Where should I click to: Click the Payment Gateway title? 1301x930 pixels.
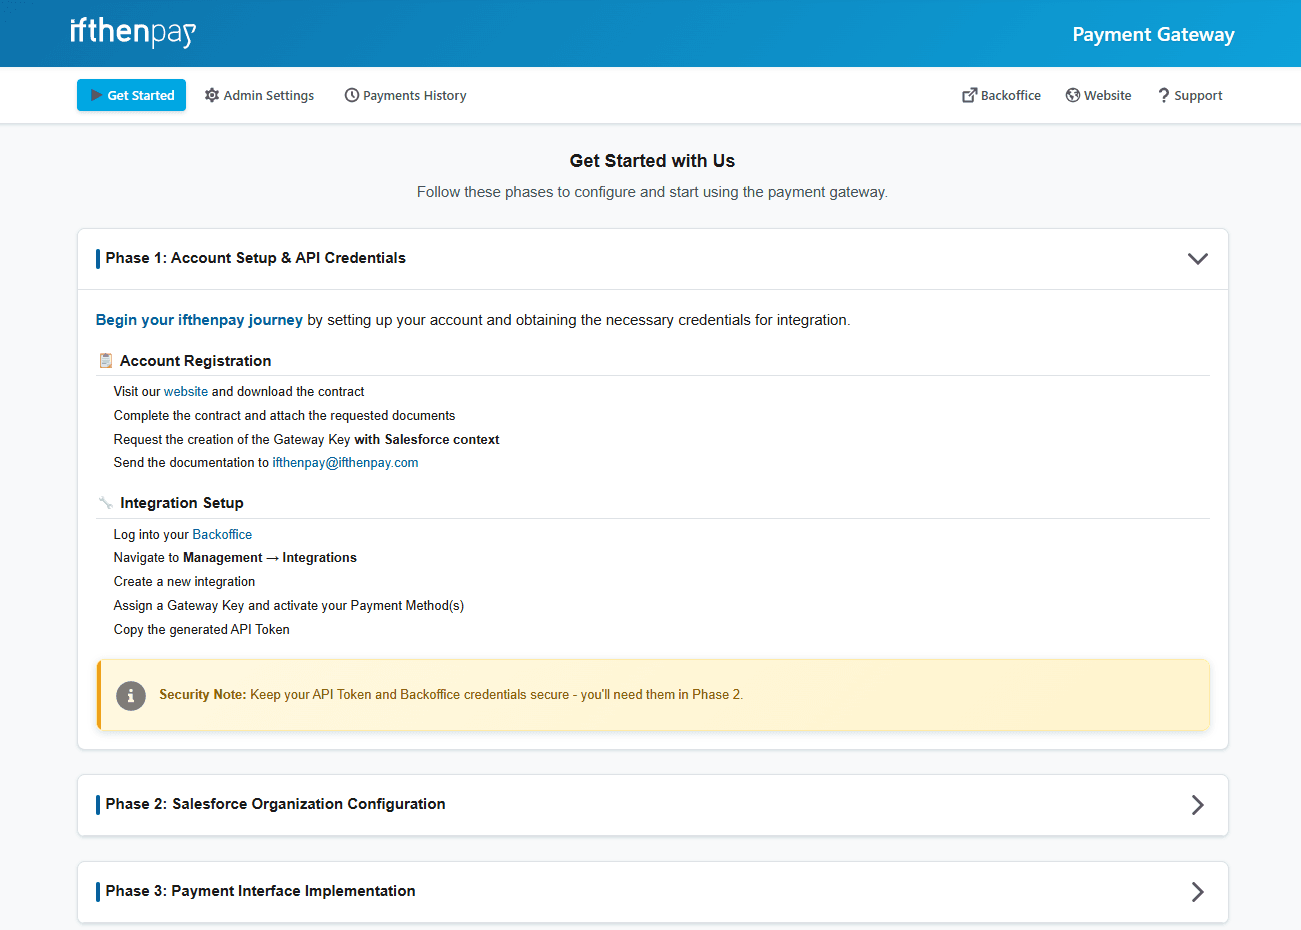coord(1153,34)
